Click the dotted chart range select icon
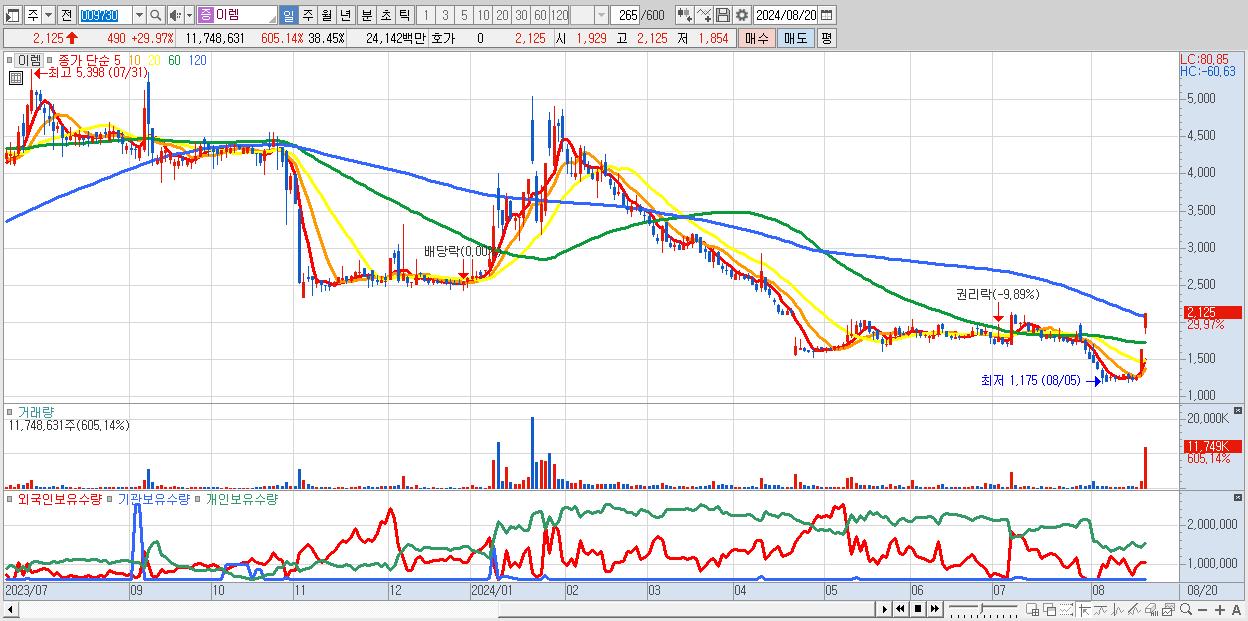Viewport: 1248px width, 621px height. [x=1066, y=609]
